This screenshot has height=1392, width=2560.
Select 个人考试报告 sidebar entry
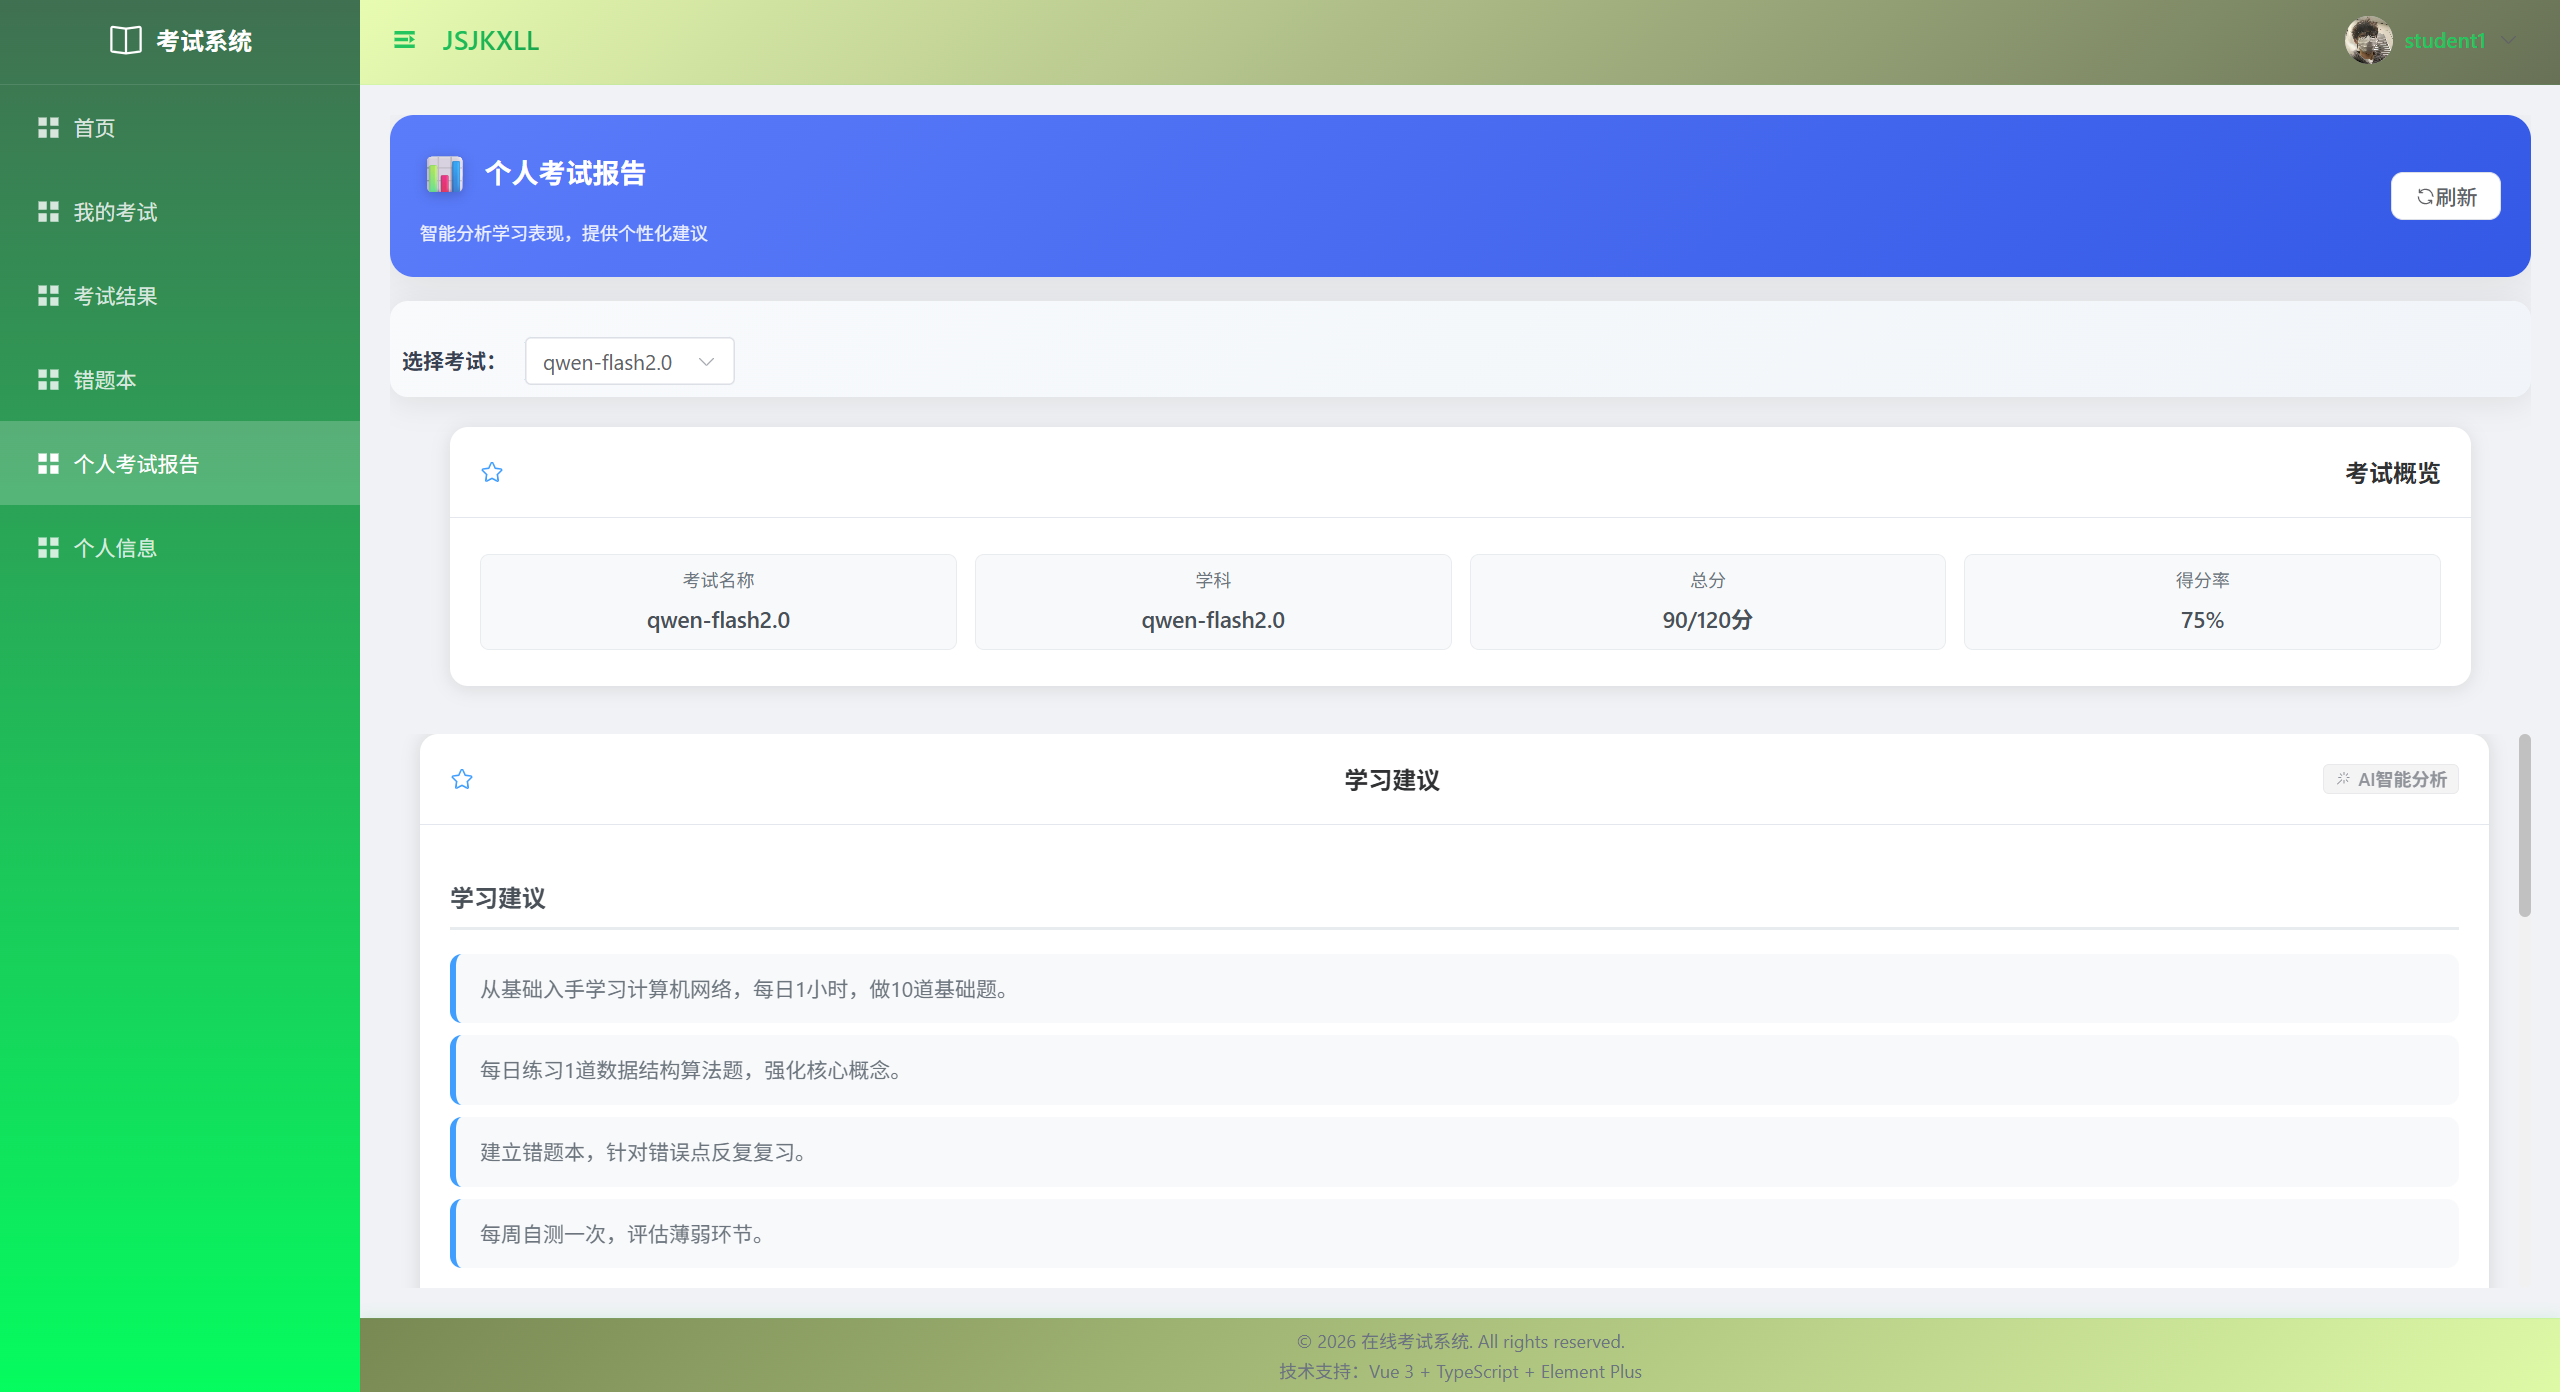tap(136, 465)
